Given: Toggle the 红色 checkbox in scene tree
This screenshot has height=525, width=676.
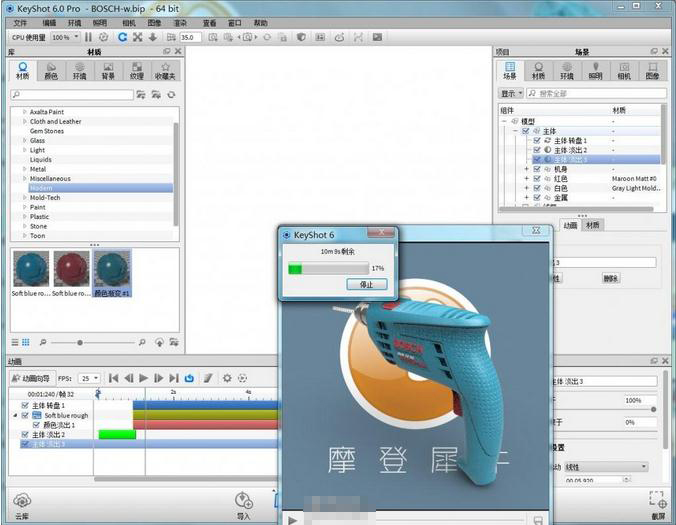Looking at the screenshot, I should 537,178.
